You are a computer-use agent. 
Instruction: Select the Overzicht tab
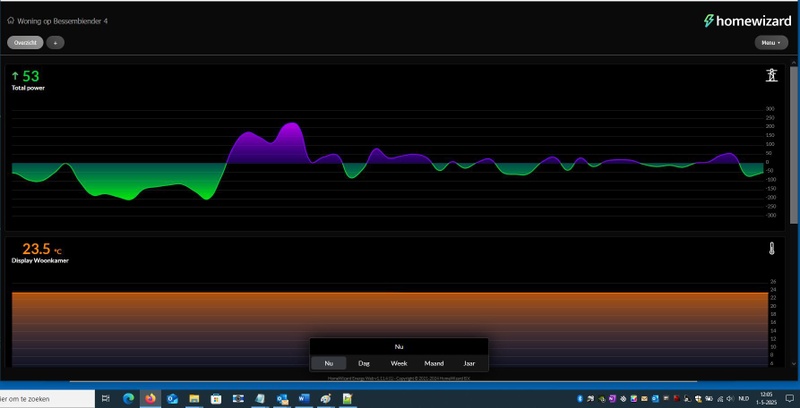tap(25, 42)
